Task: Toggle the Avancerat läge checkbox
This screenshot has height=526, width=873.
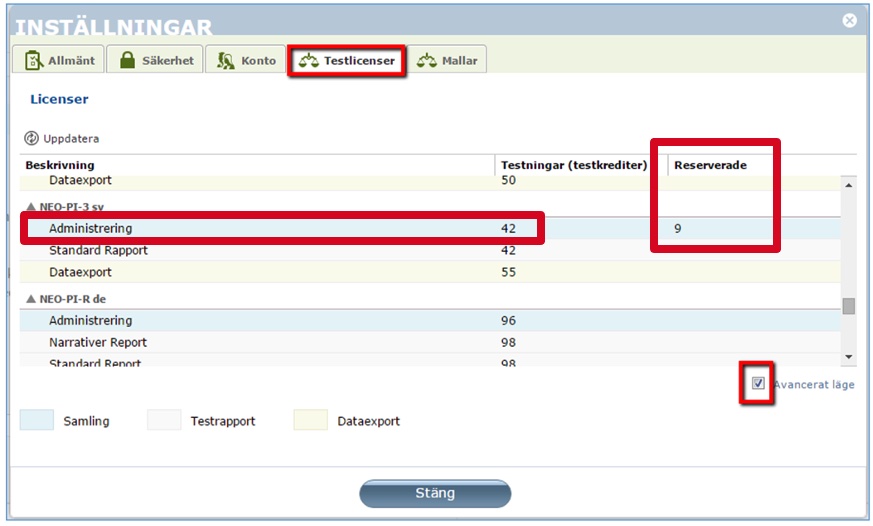Action: 758,383
